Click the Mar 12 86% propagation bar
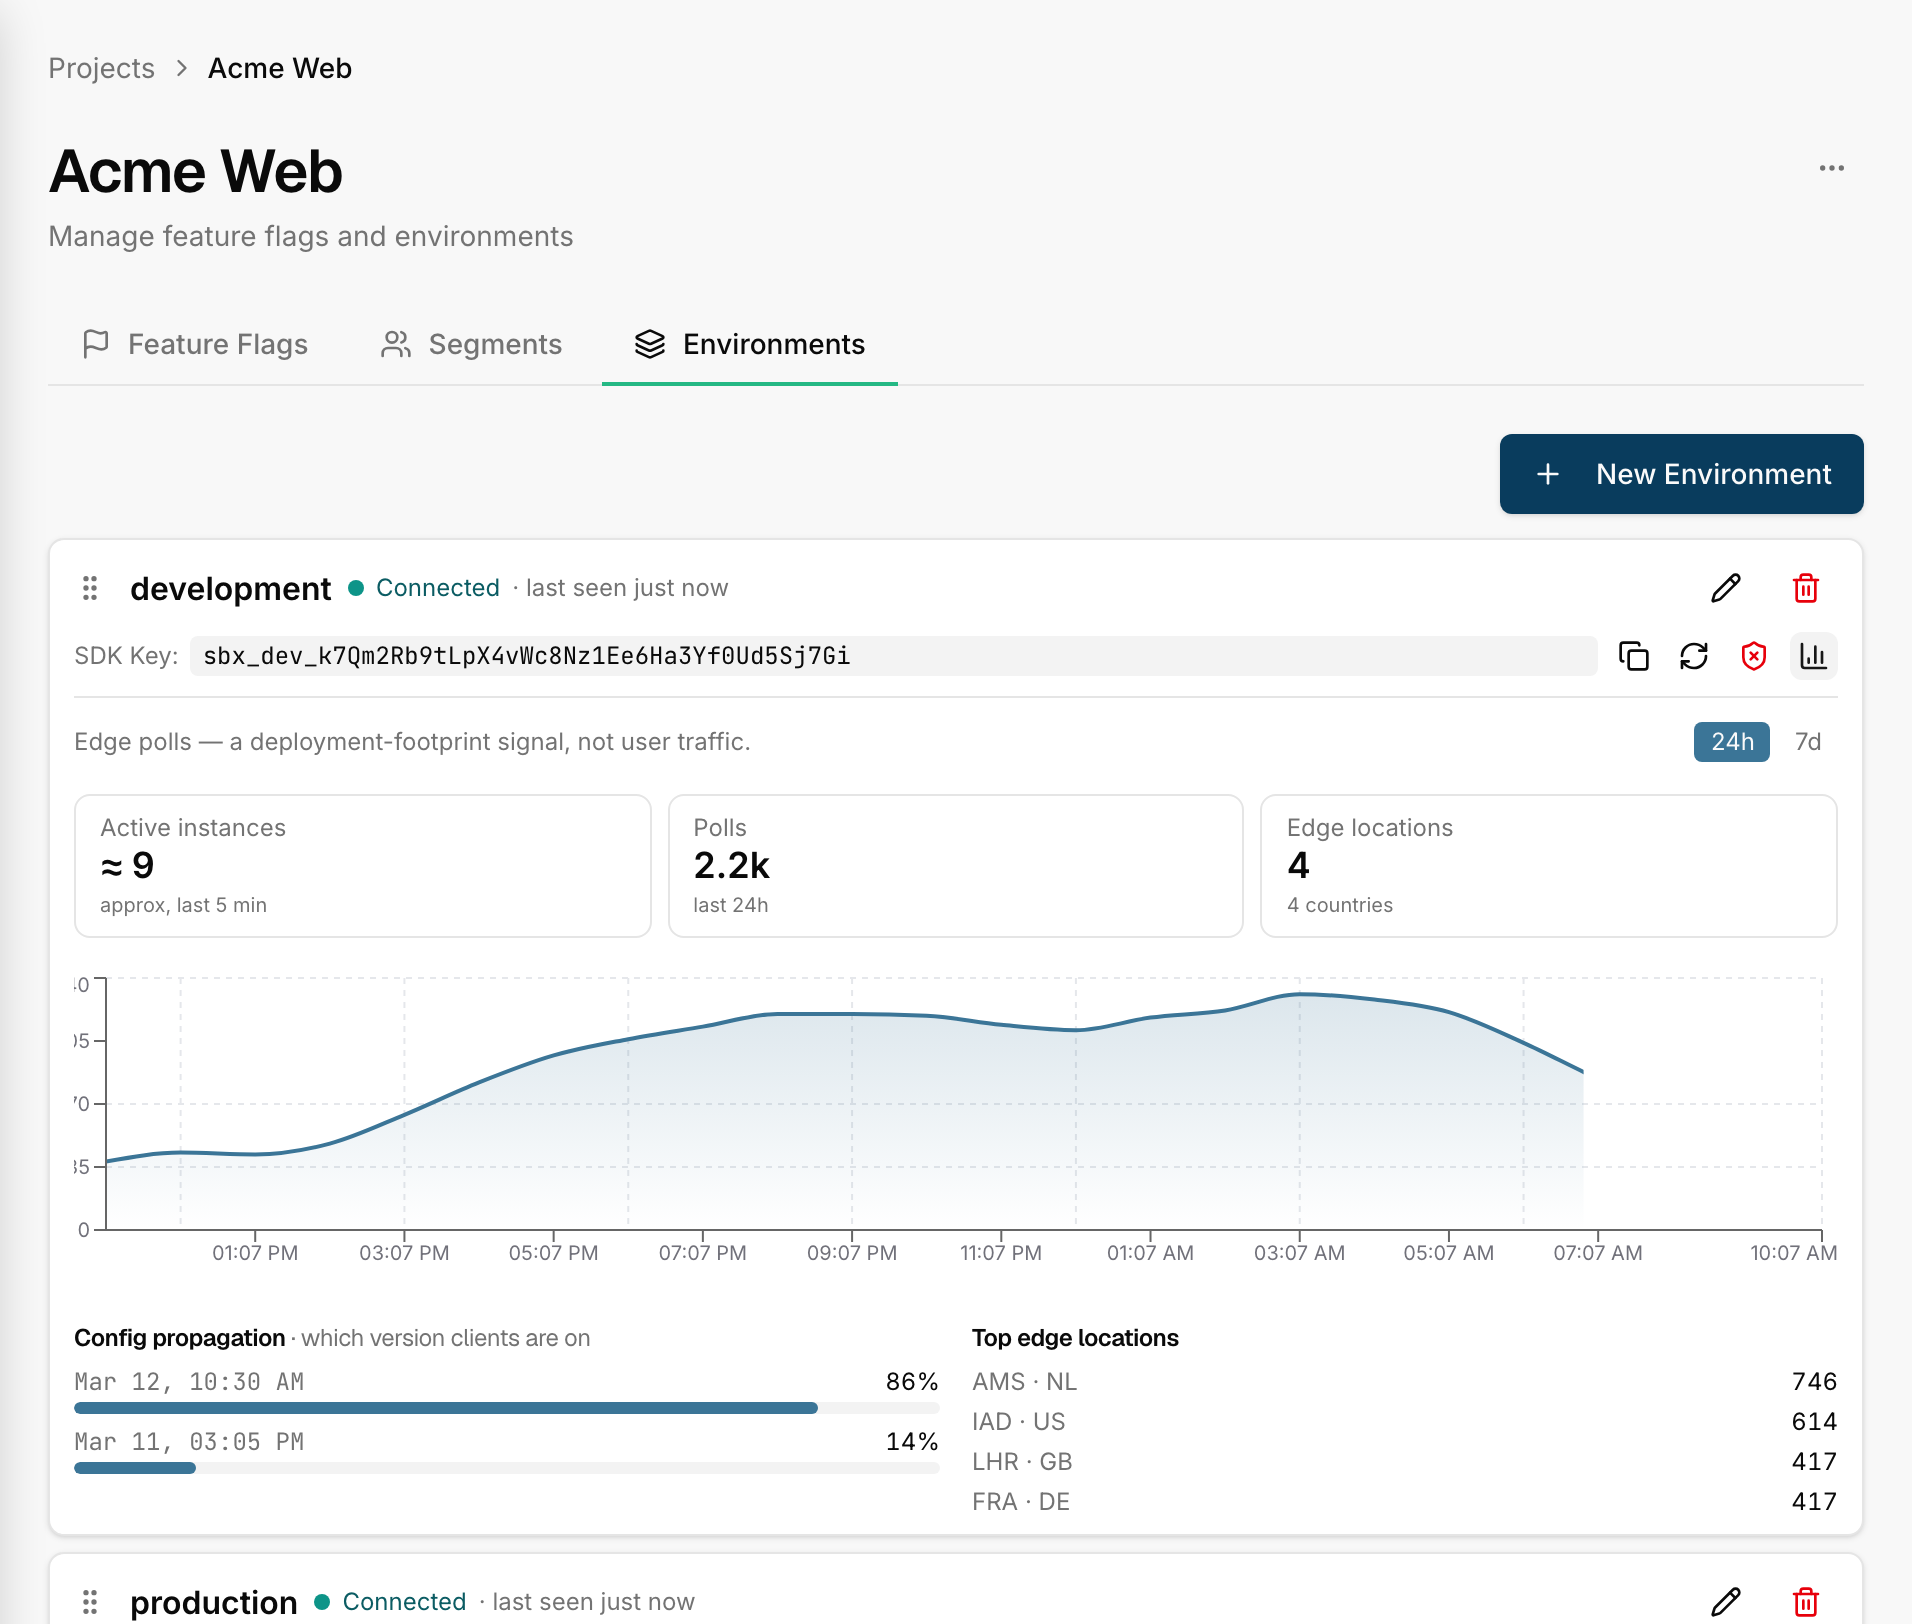 (x=506, y=1408)
